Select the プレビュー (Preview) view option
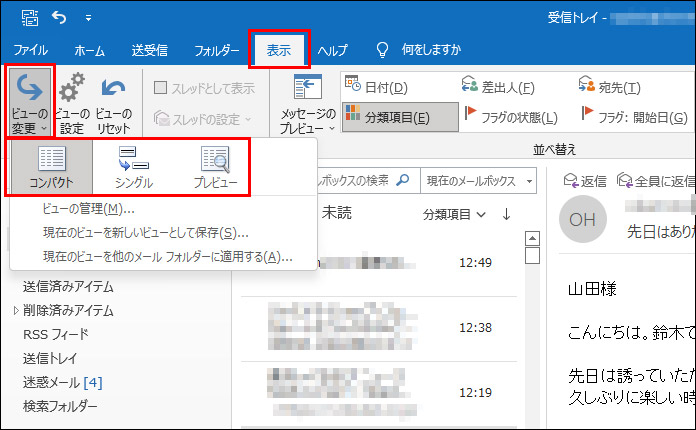696x430 pixels. 215,167
